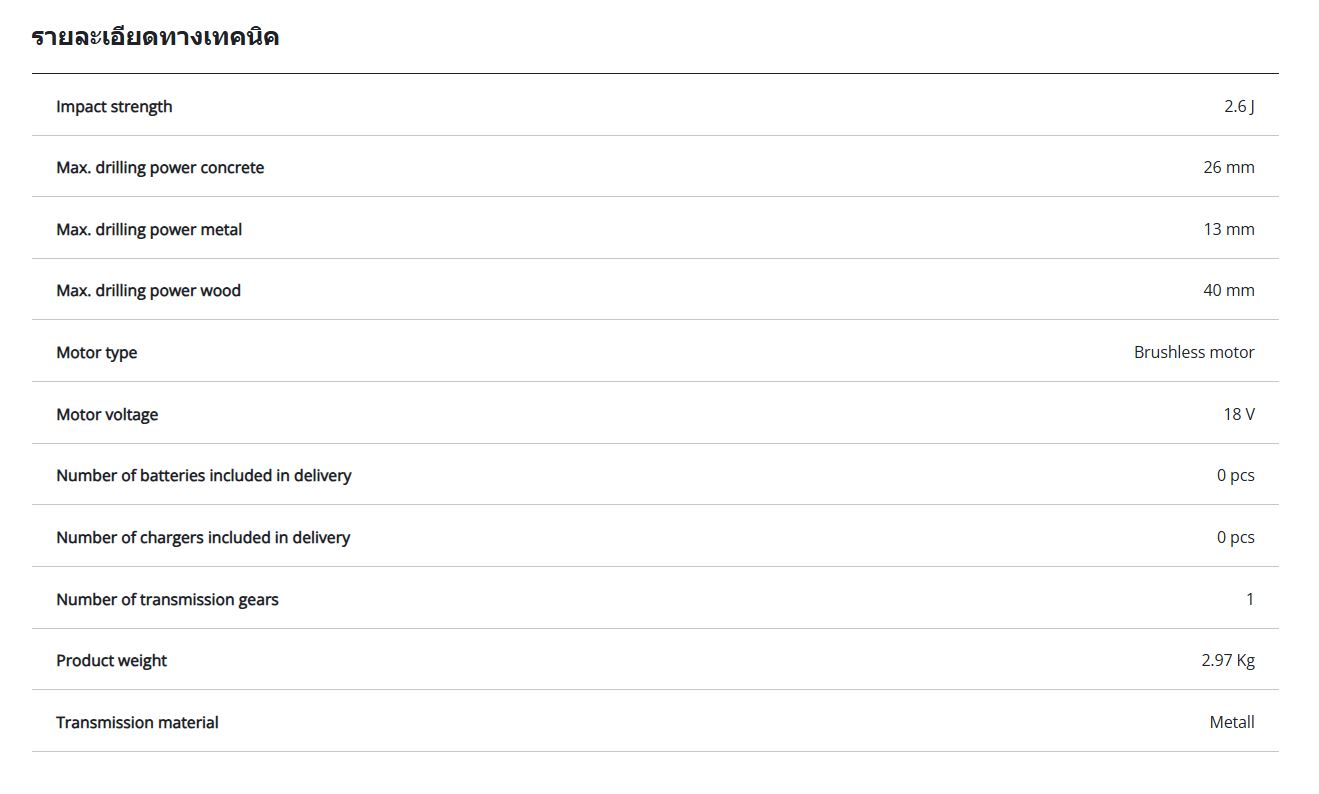1319x794 pixels.
Task: Select the 13 mm metal drilling value
Action: click(1228, 229)
